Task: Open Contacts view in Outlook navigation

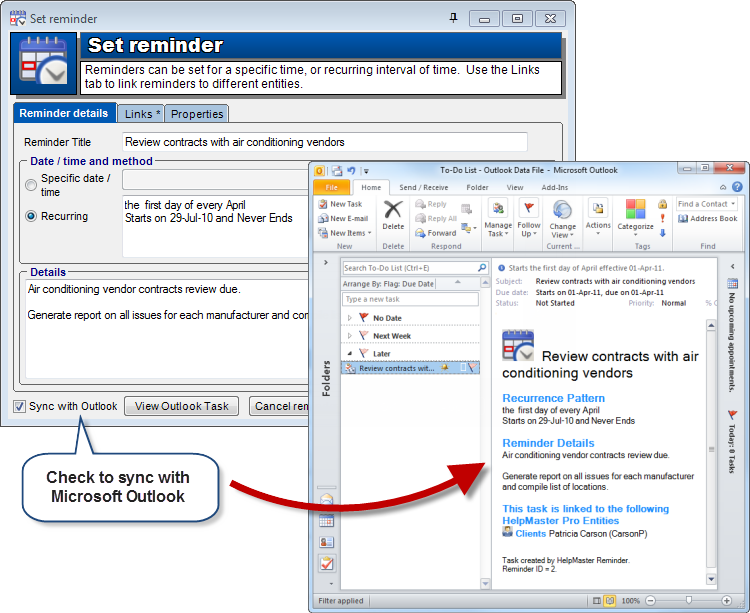Action: 327,542
